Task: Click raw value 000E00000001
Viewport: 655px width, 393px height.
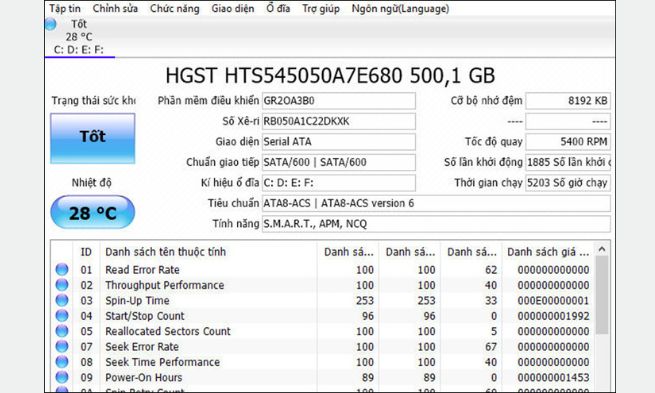Action: click(553, 301)
